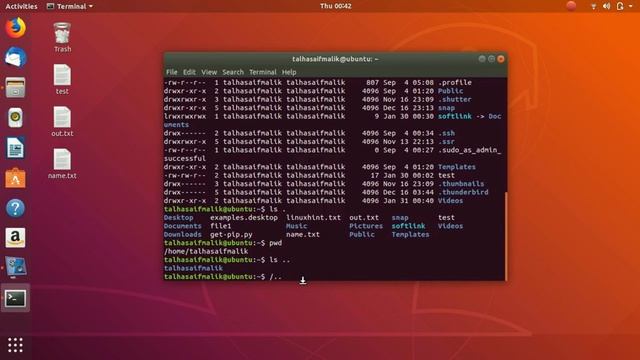Open the Shutter screenshot app in dock

[x=16, y=268]
